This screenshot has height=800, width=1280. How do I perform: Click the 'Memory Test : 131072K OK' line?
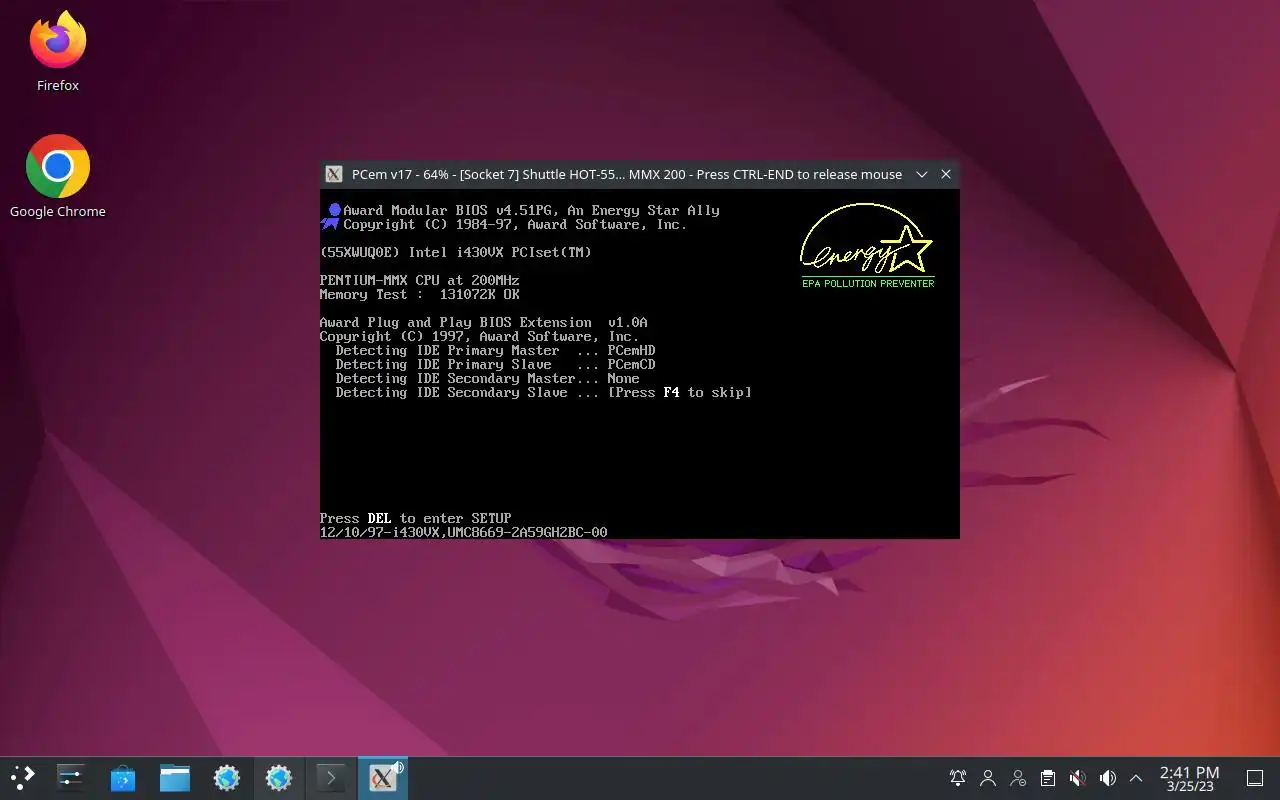tap(419, 294)
